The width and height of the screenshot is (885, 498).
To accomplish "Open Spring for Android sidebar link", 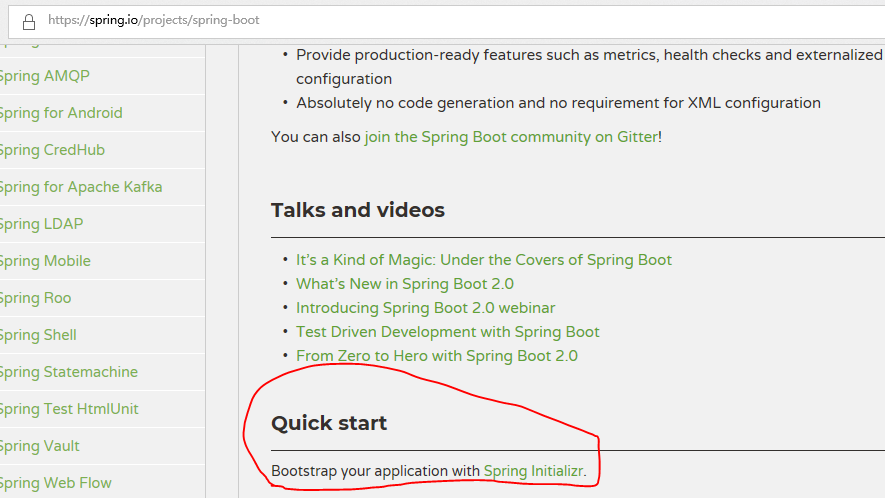I will click(x=60, y=113).
